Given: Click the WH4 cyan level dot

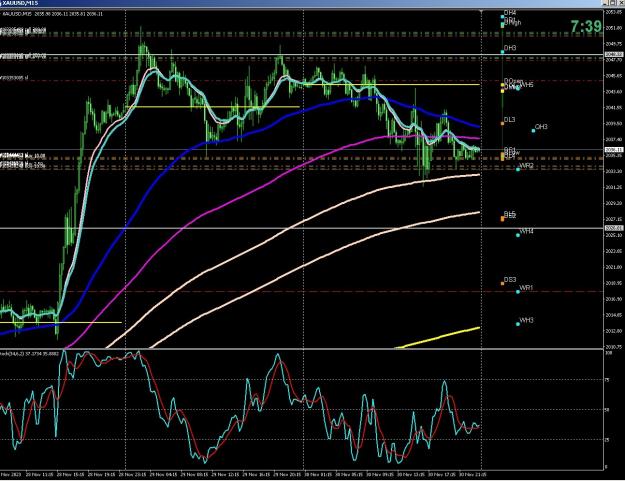Looking at the screenshot, I should (518, 235).
